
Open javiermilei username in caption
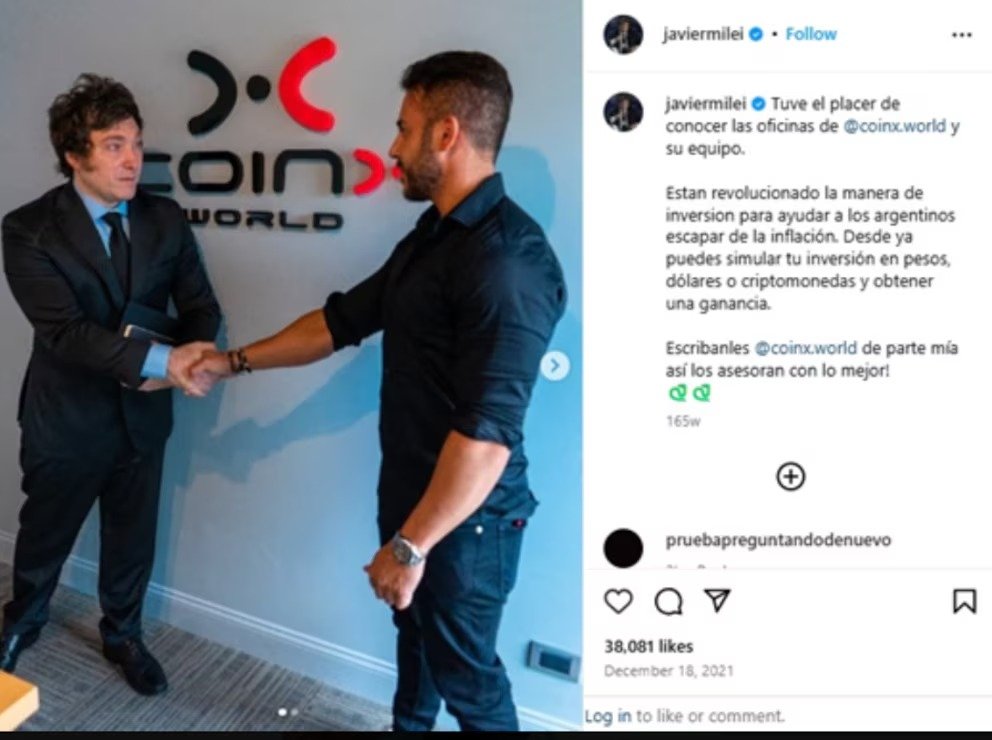pyautogui.click(x=705, y=104)
